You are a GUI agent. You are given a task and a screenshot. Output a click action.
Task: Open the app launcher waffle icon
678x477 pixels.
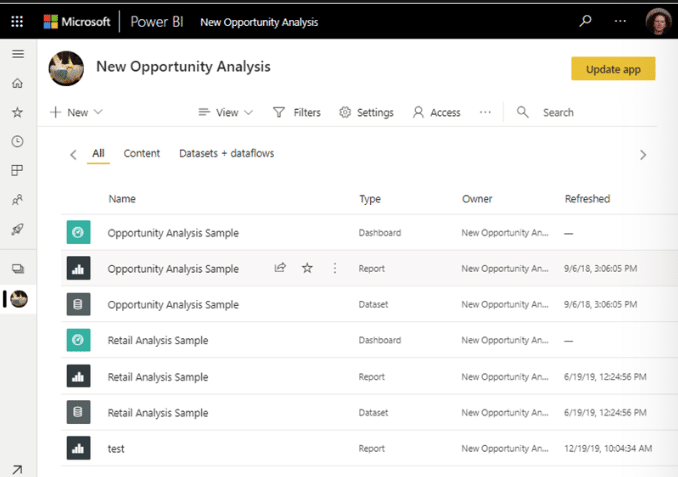pos(17,21)
